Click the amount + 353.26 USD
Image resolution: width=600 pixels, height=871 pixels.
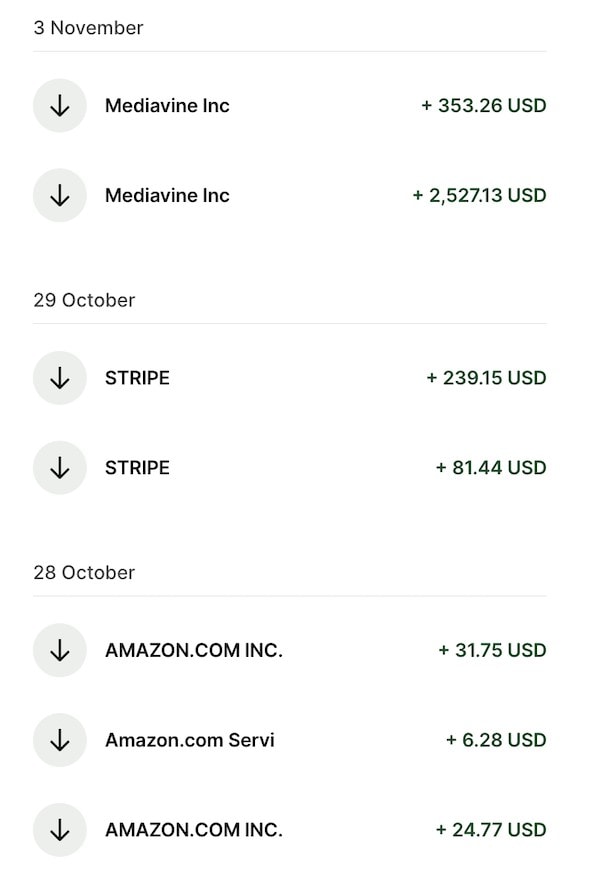pos(484,105)
